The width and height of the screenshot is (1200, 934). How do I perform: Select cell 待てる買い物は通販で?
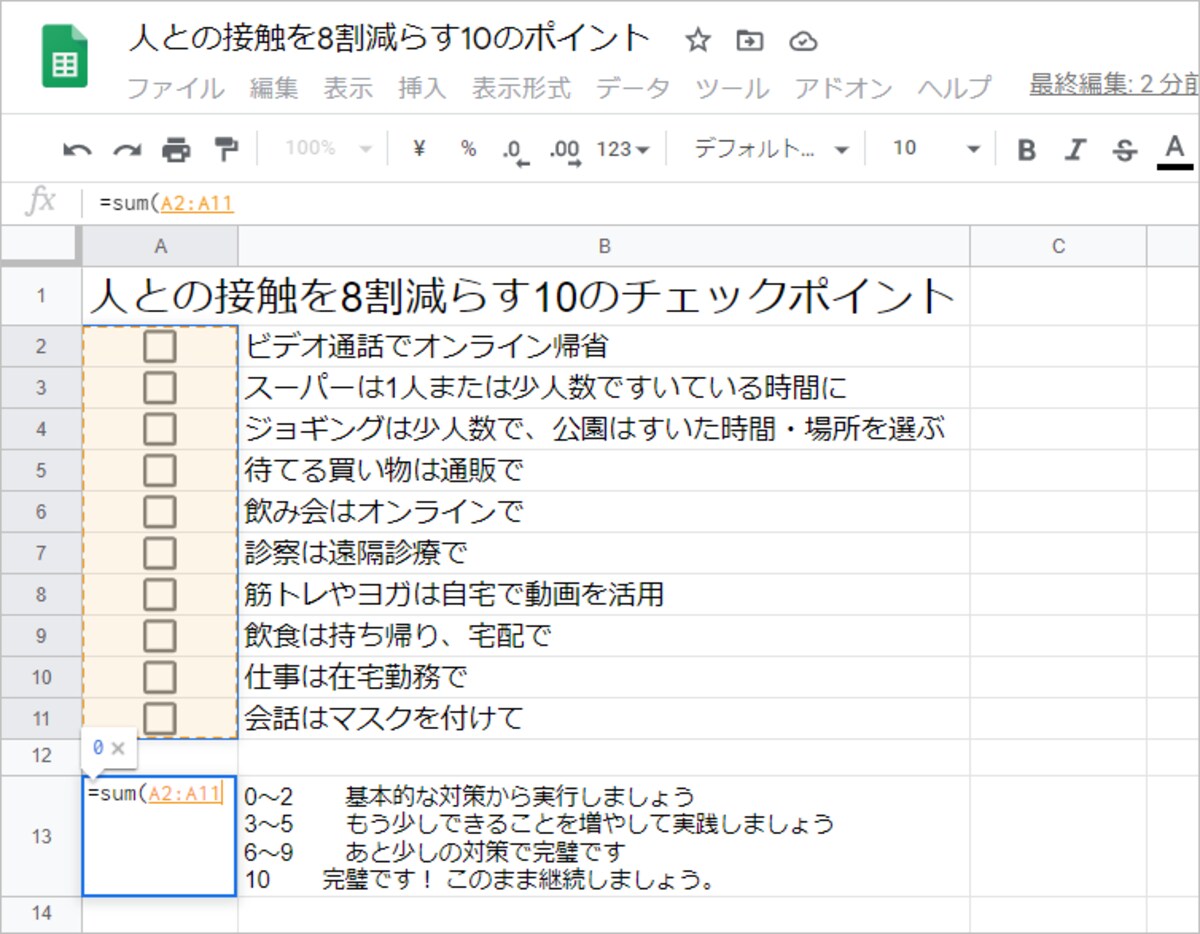(x=604, y=470)
